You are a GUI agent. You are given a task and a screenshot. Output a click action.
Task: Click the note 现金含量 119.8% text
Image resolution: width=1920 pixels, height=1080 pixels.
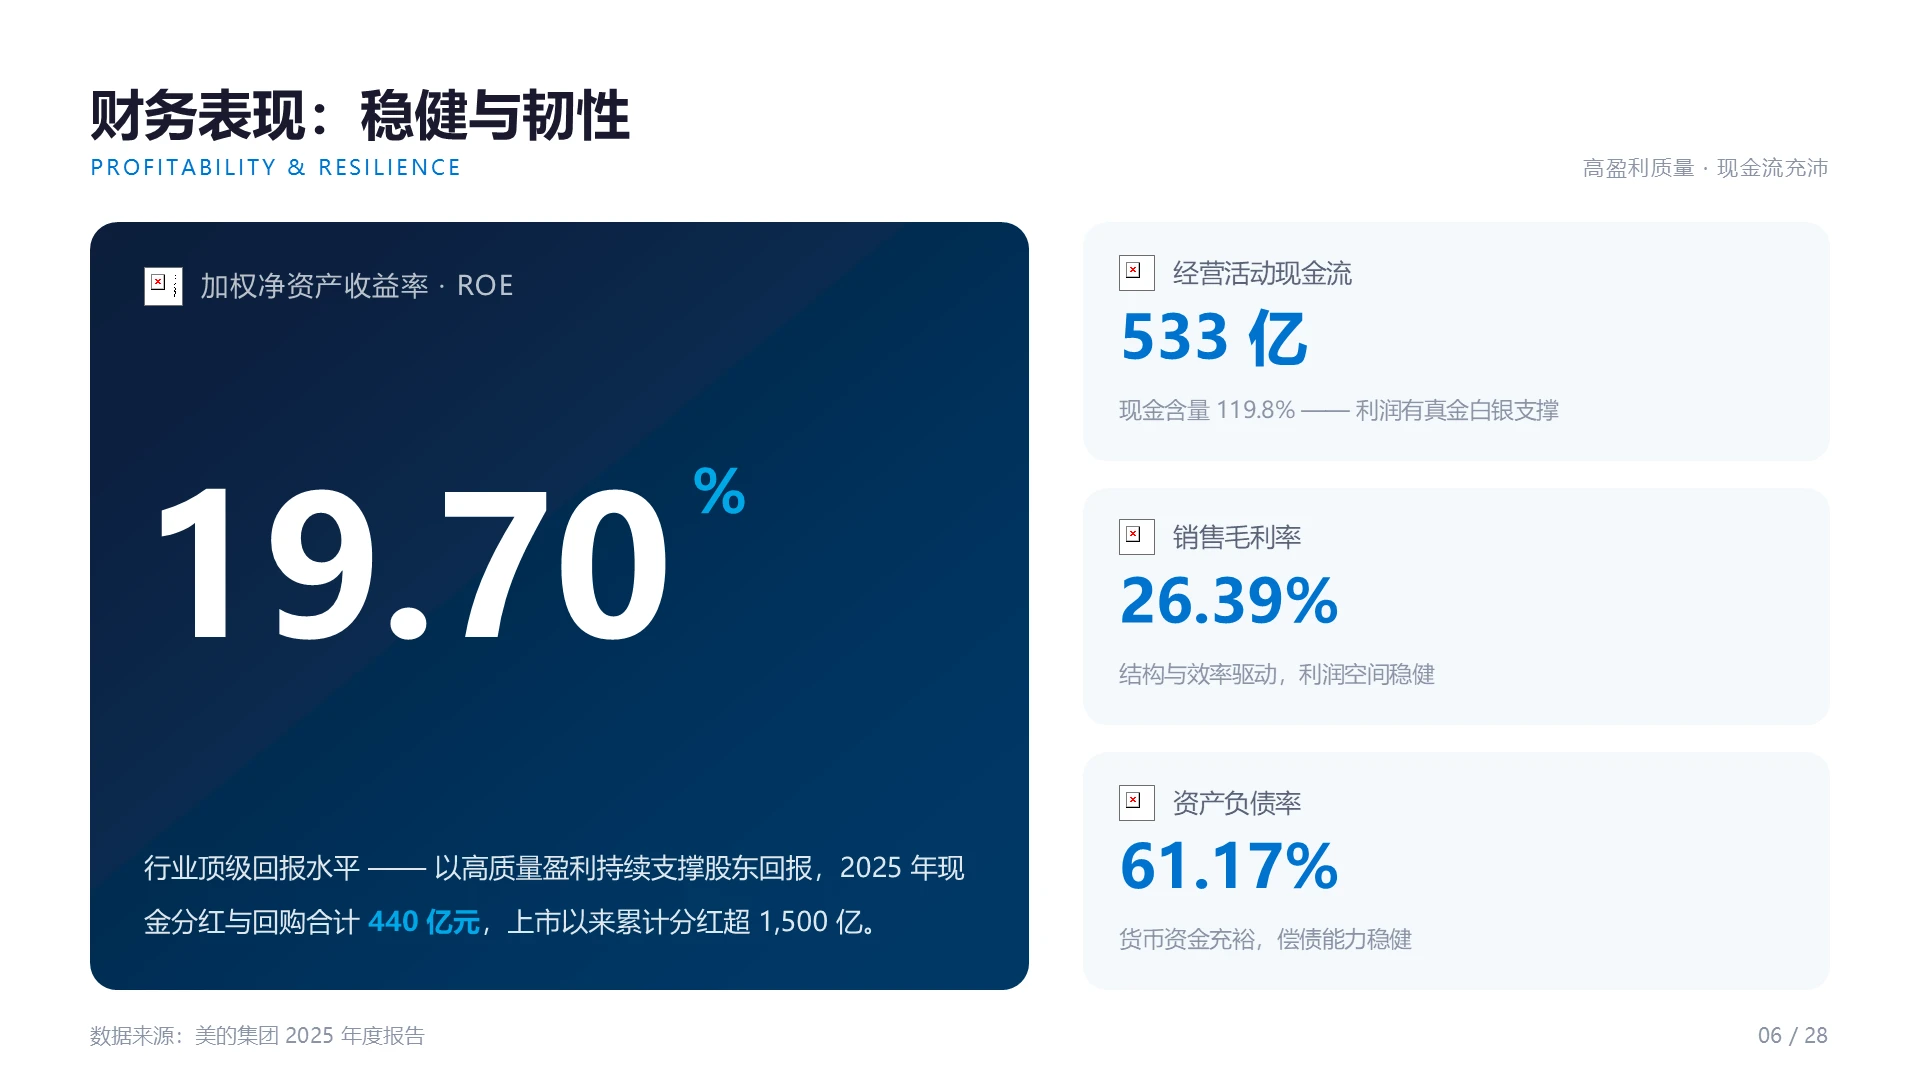click(x=1339, y=411)
